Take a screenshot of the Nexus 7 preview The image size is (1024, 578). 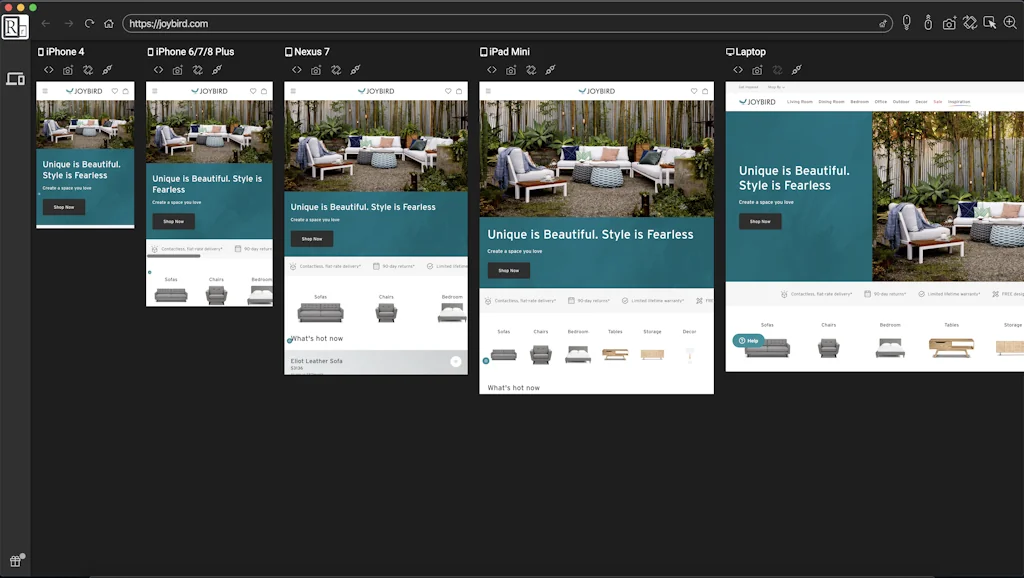[315, 70]
